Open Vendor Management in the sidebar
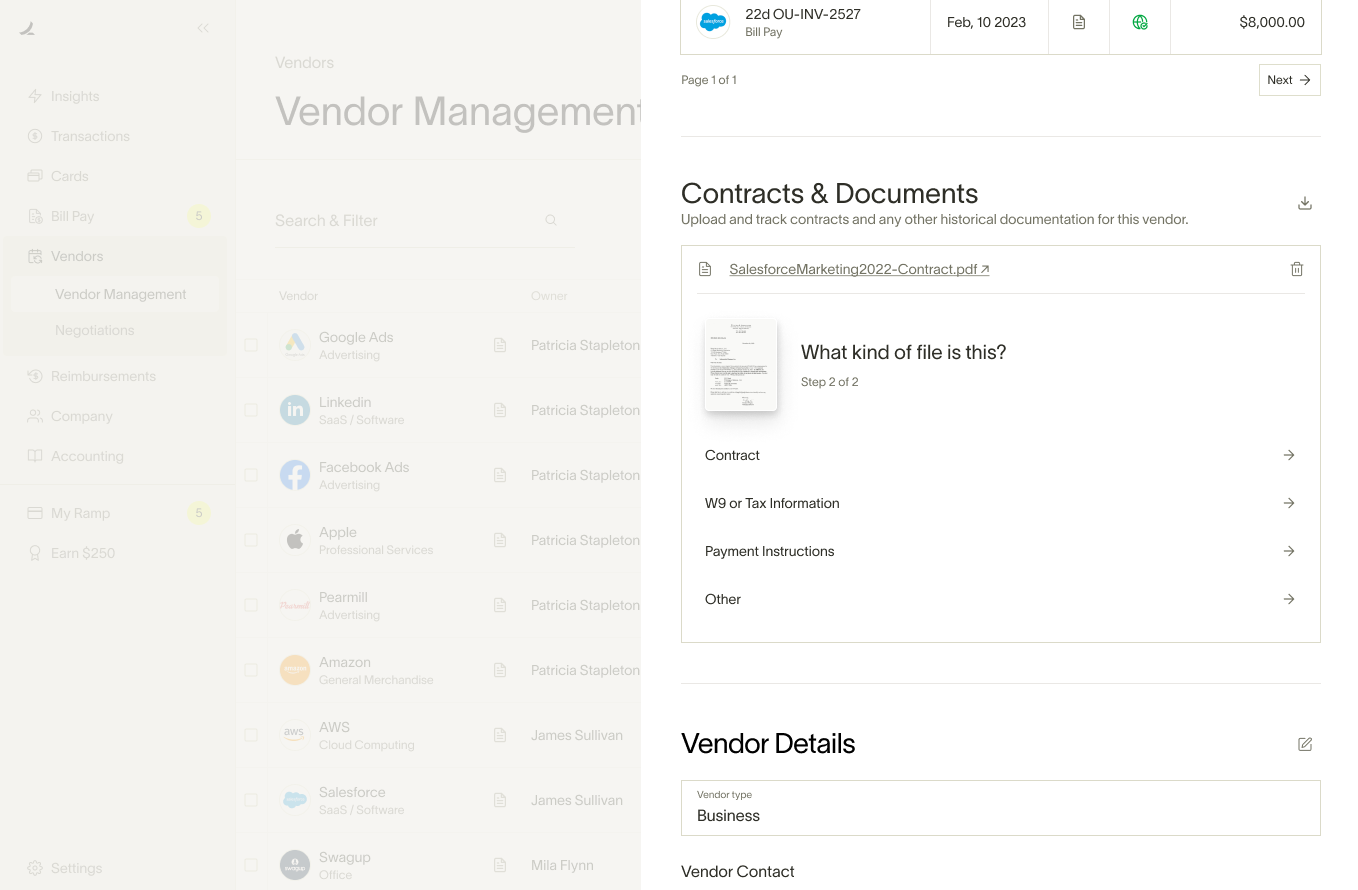The height and width of the screenshot is (890, 1358). click(x=115, y=294)
